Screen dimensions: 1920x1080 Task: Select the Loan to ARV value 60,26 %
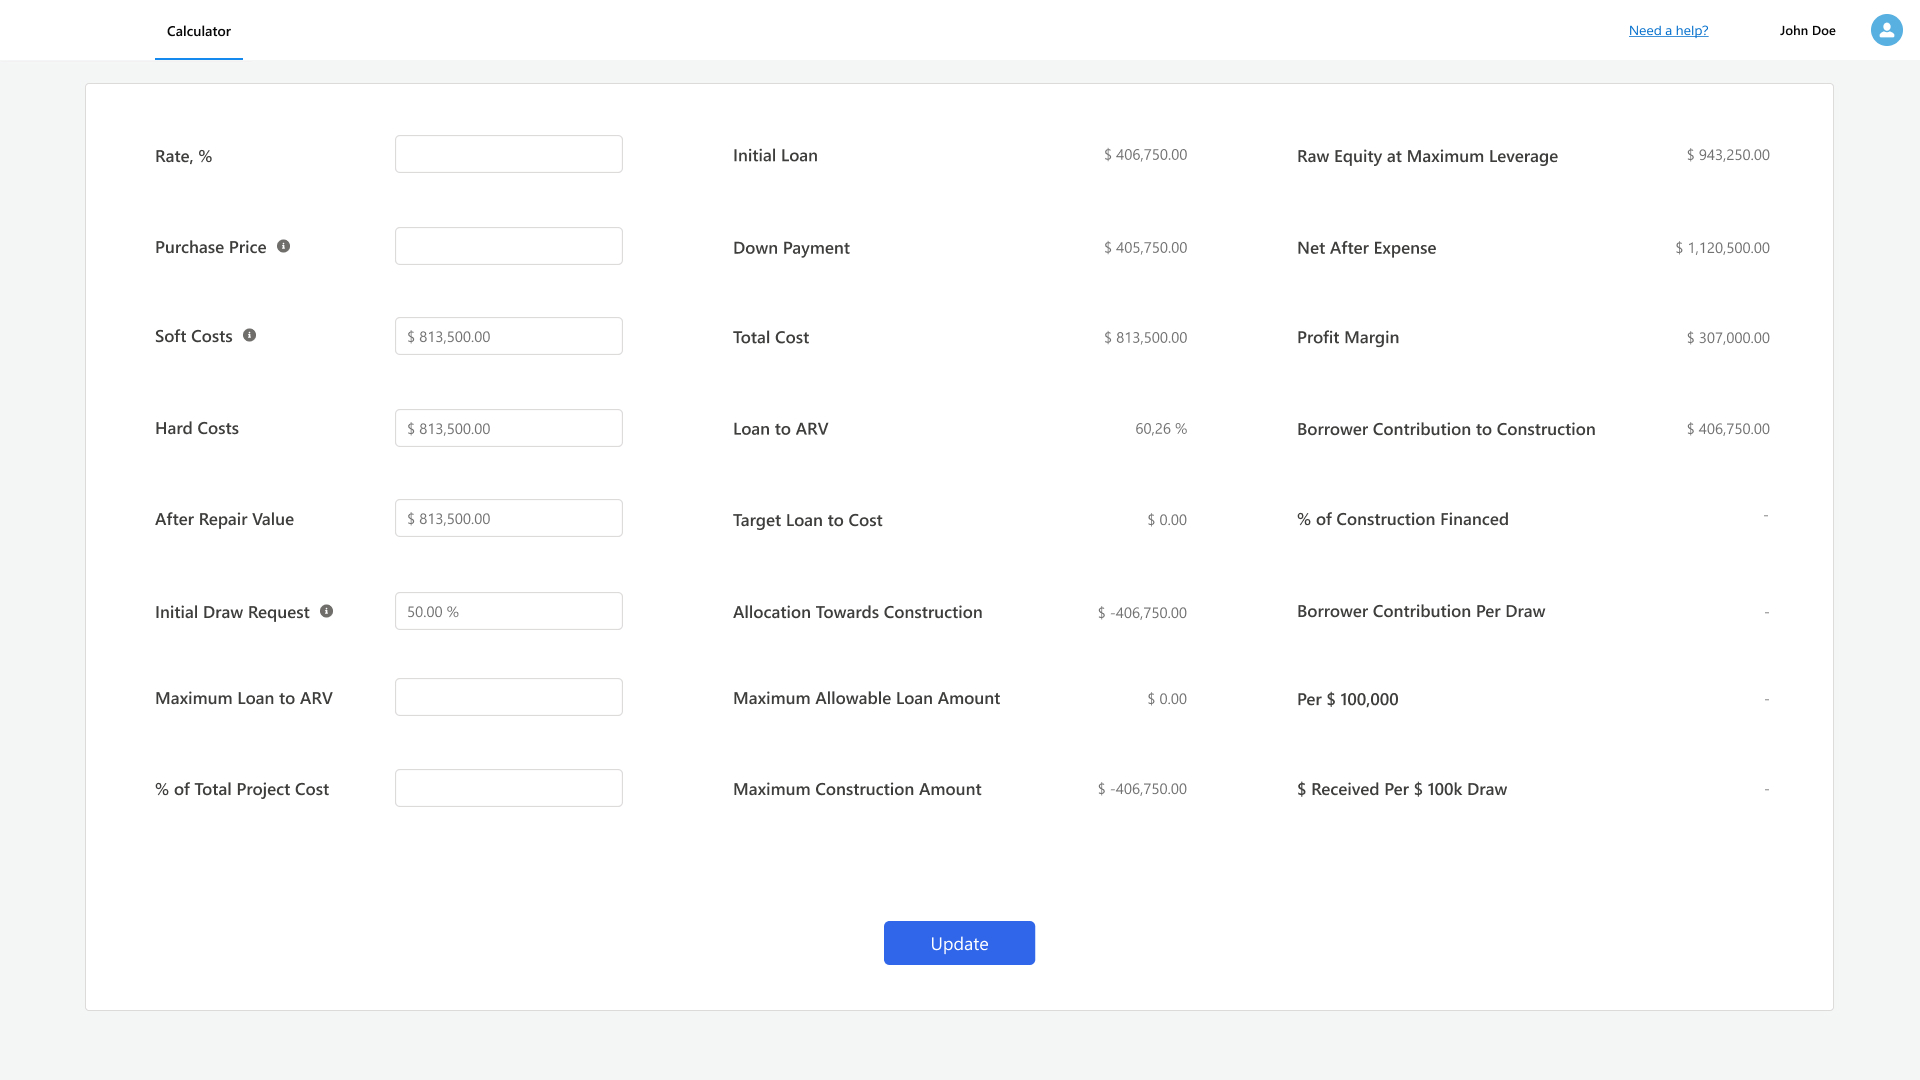point(1161,429)
